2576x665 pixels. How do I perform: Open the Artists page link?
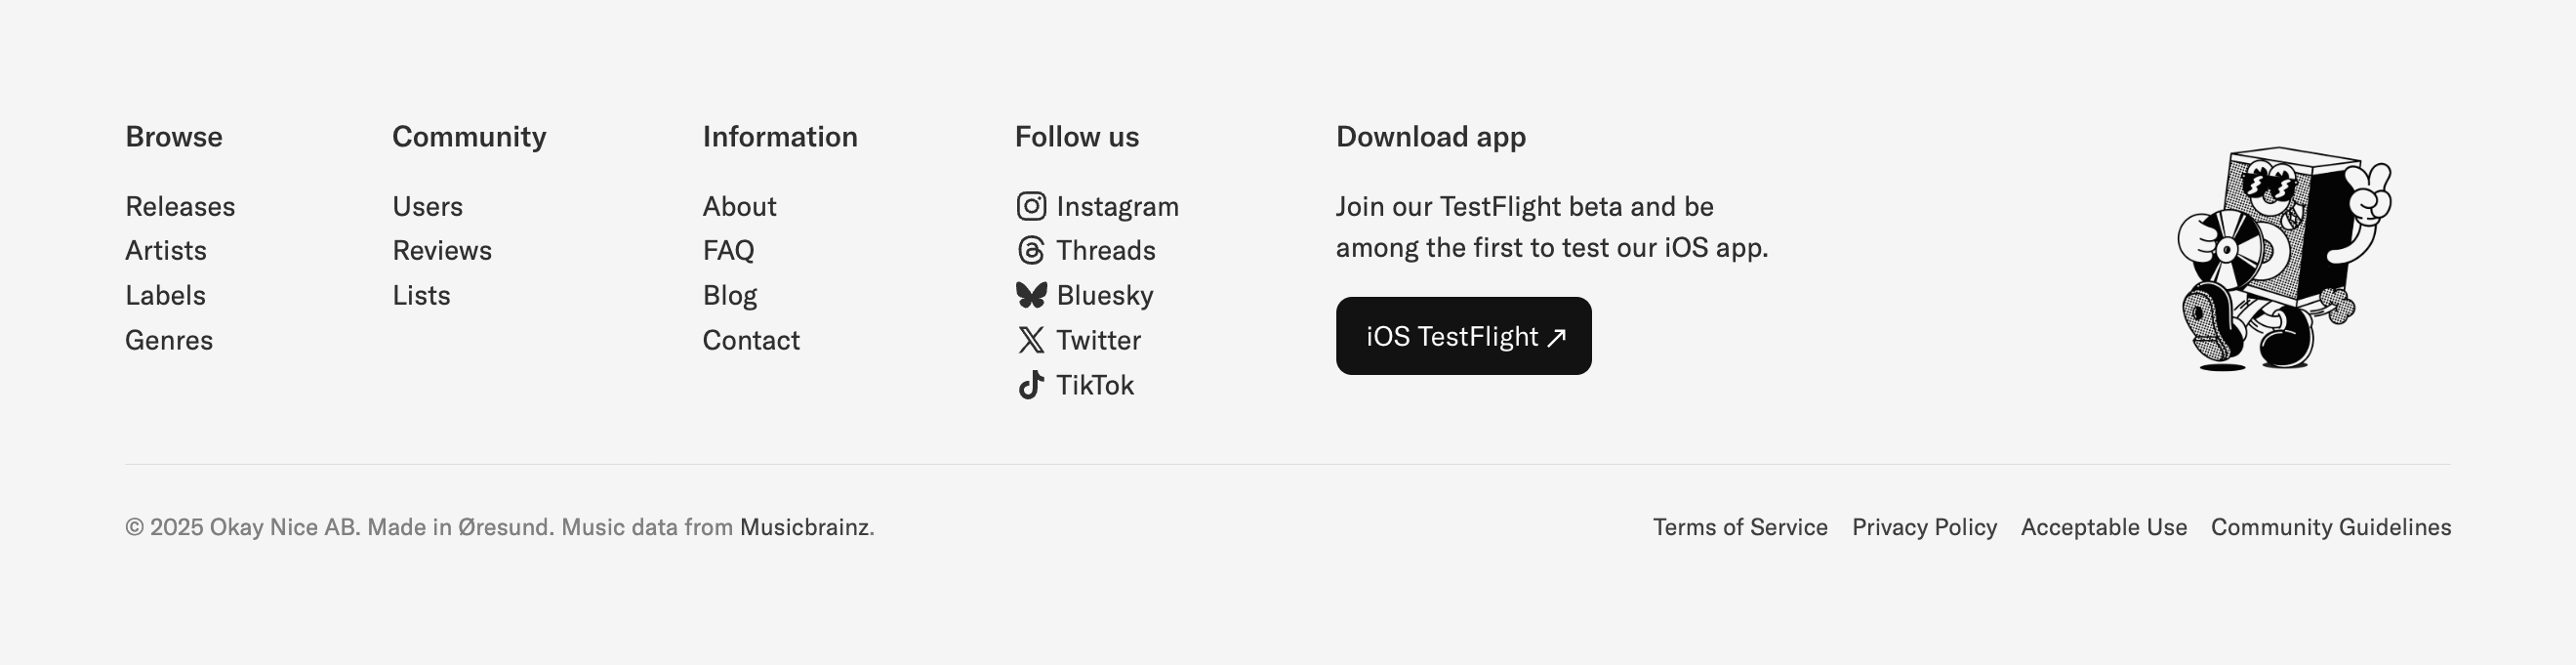tap(166, 251)
